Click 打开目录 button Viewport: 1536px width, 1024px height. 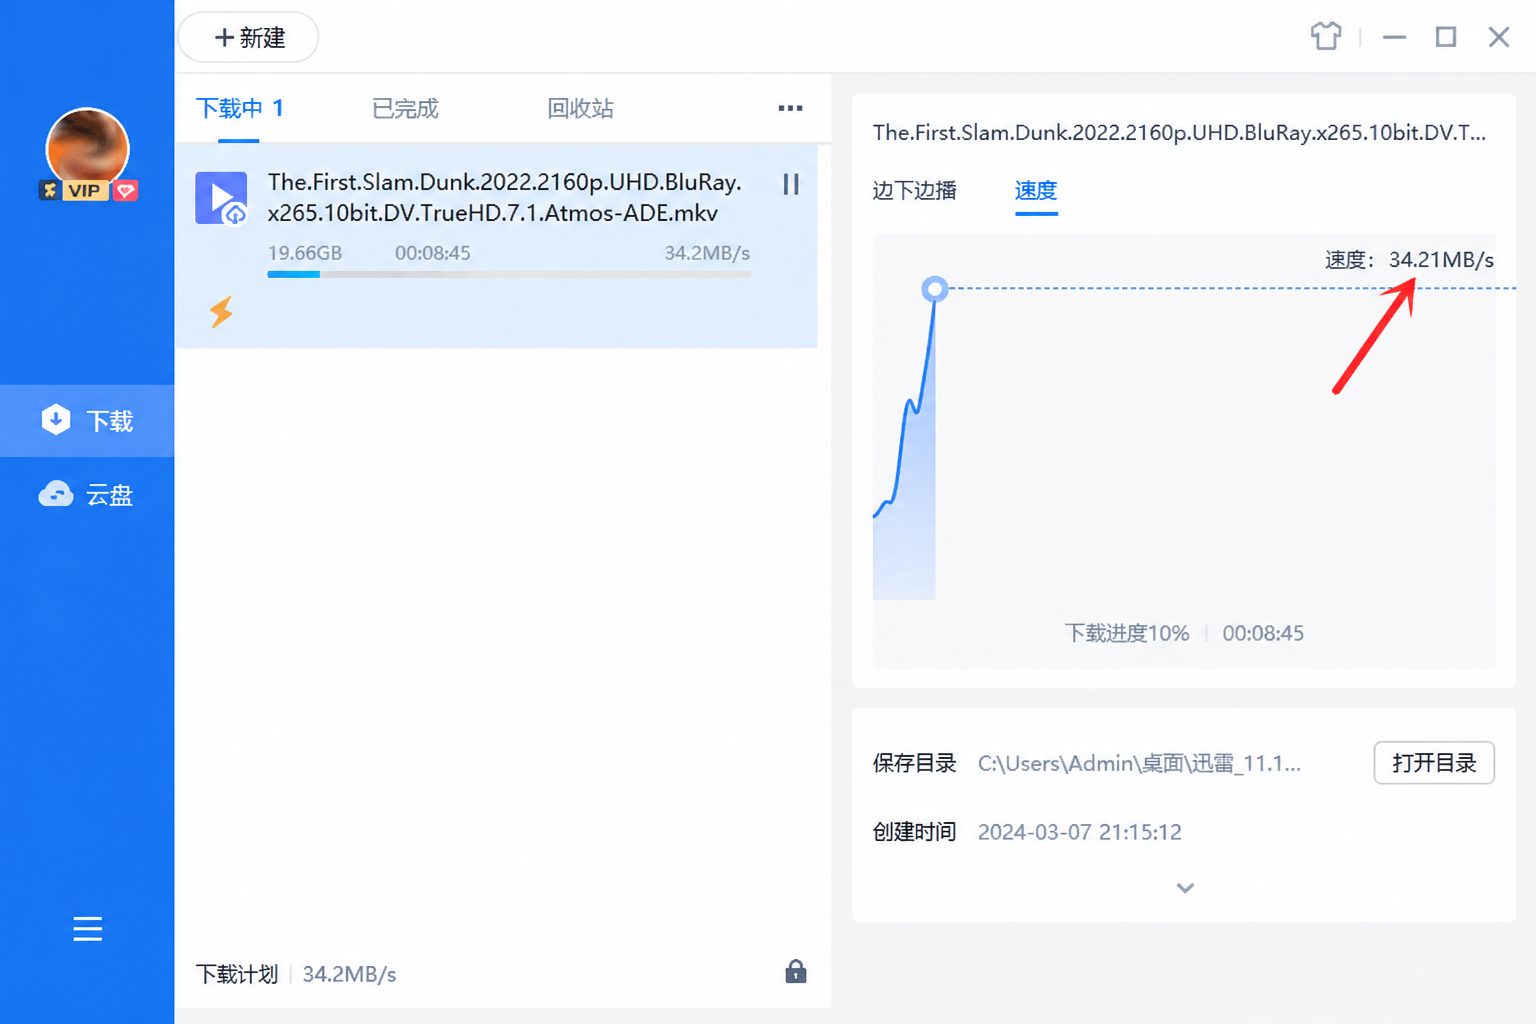(x=1433, y=763)
